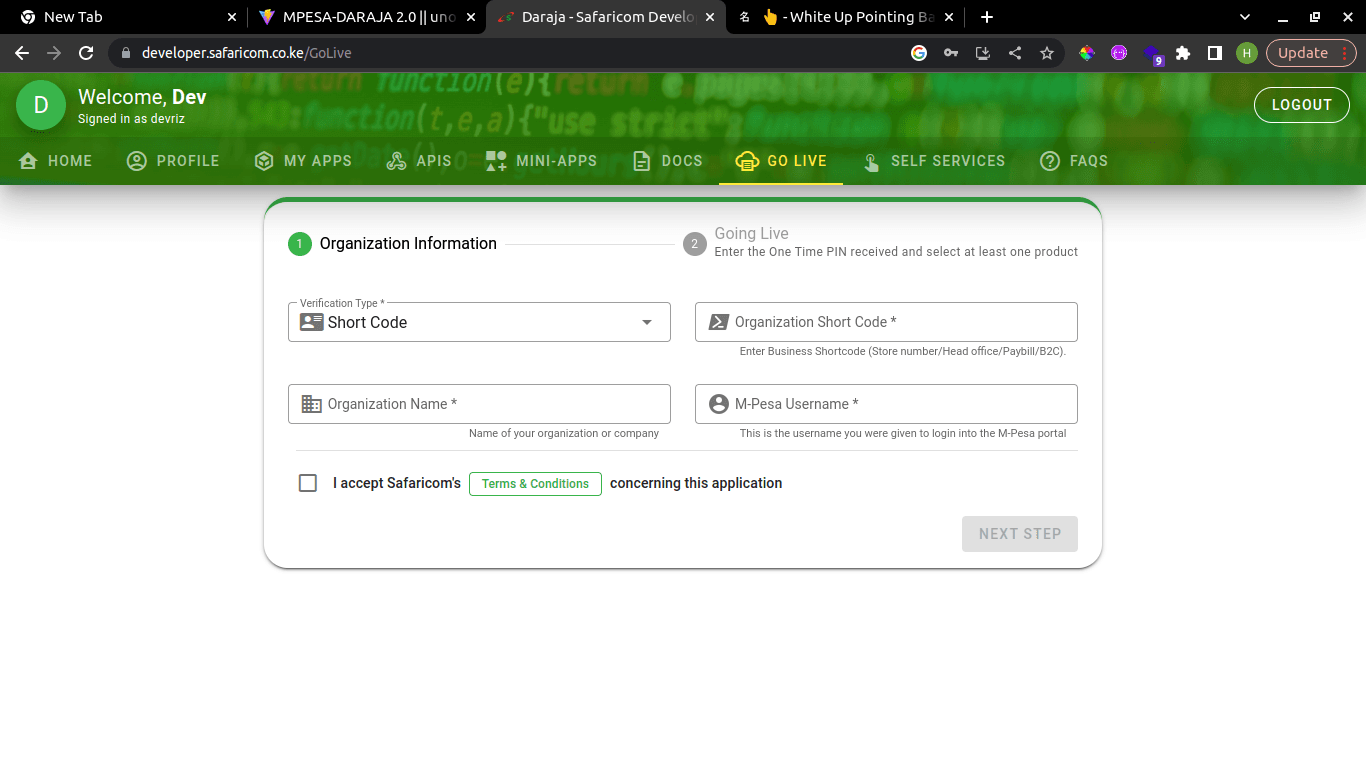
Task: Open the Terms & Conditions link
Action: pyautogui.click(x=535, y=484)
